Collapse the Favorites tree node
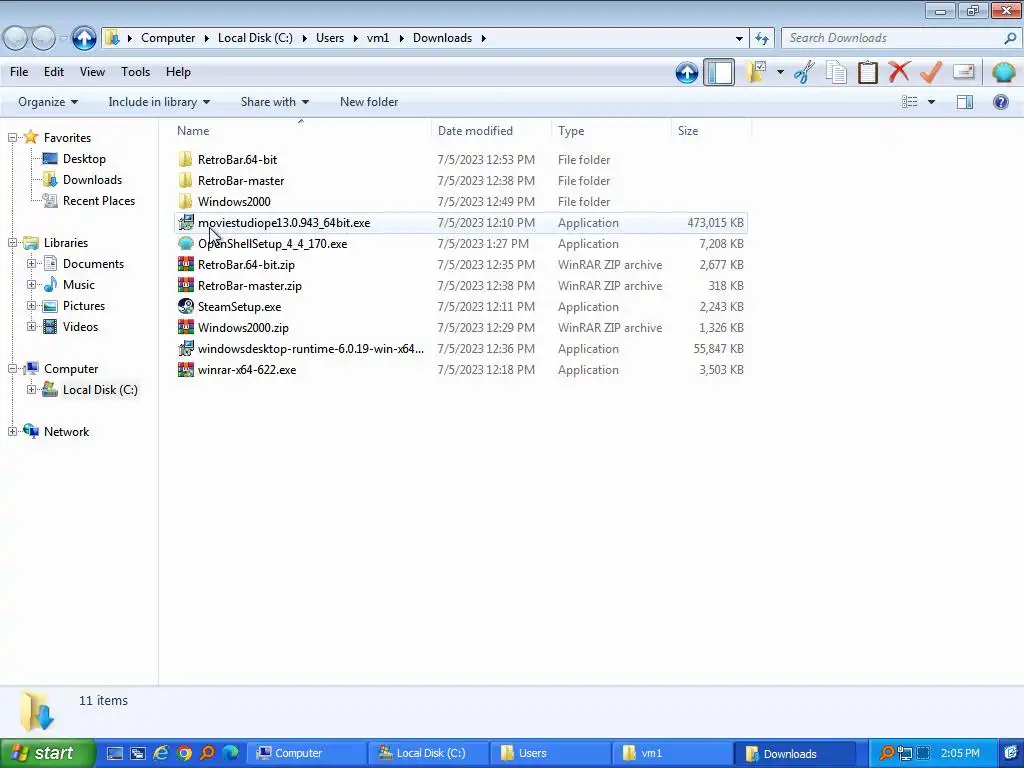 tap(12, 138)
